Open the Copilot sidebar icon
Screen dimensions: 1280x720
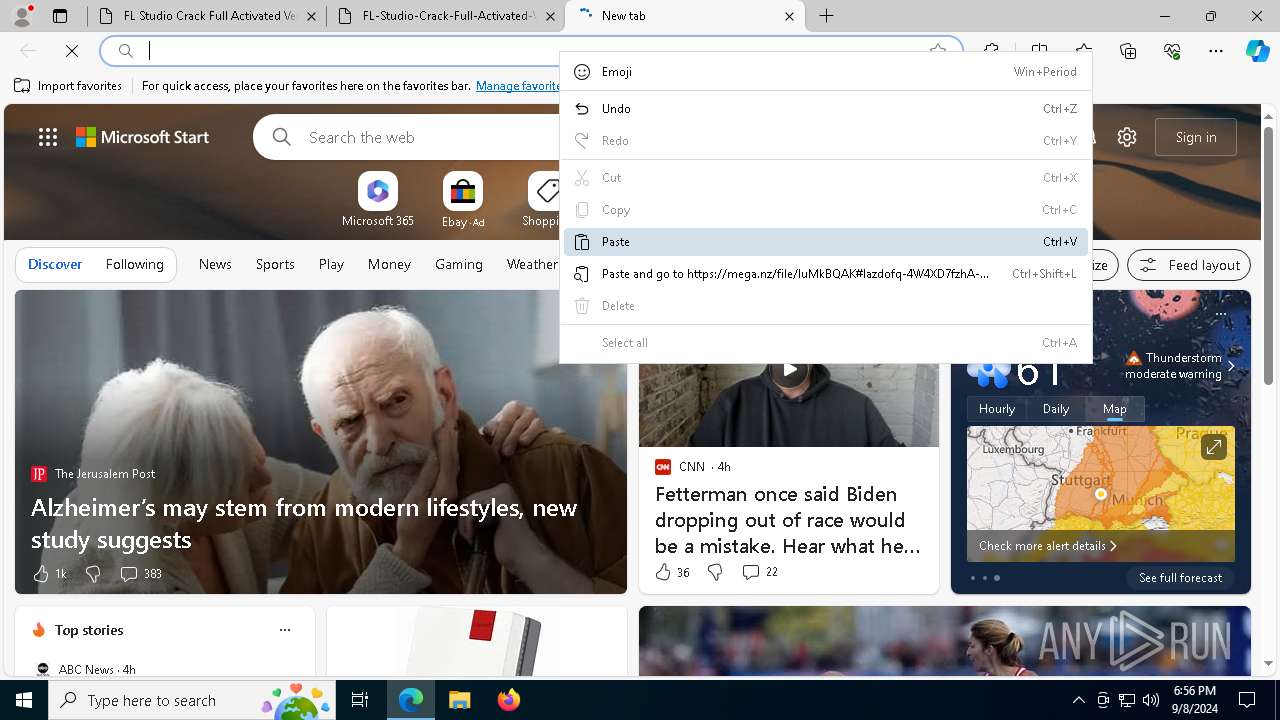point(1257,51)
